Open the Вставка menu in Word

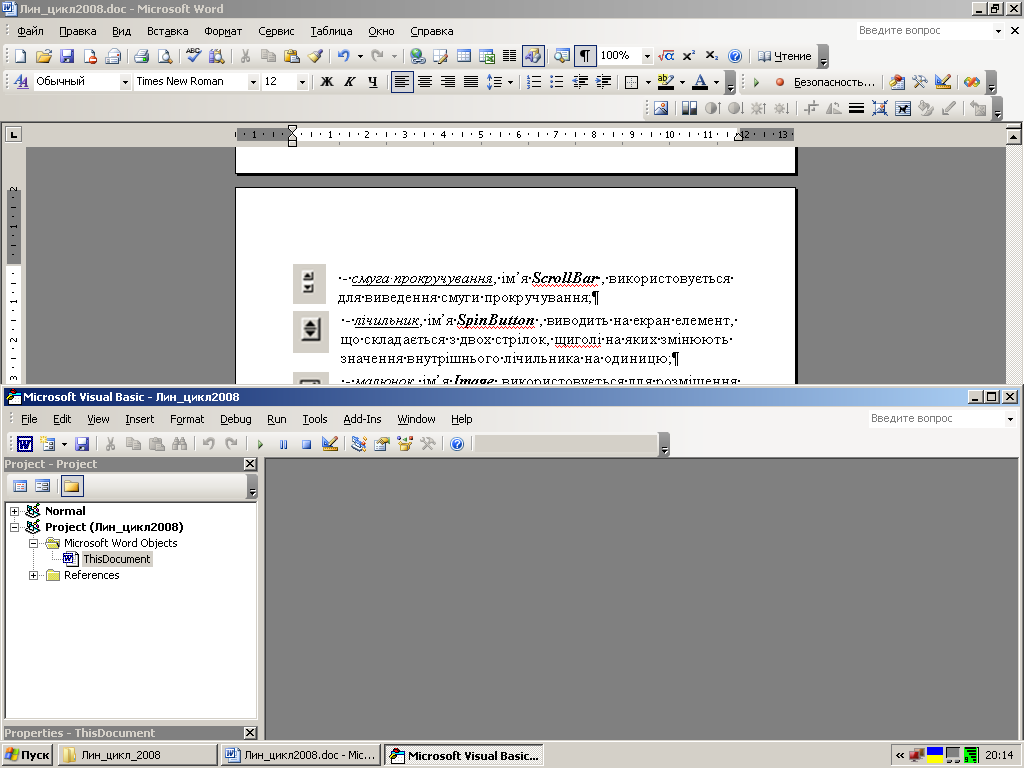click(167, 31)
